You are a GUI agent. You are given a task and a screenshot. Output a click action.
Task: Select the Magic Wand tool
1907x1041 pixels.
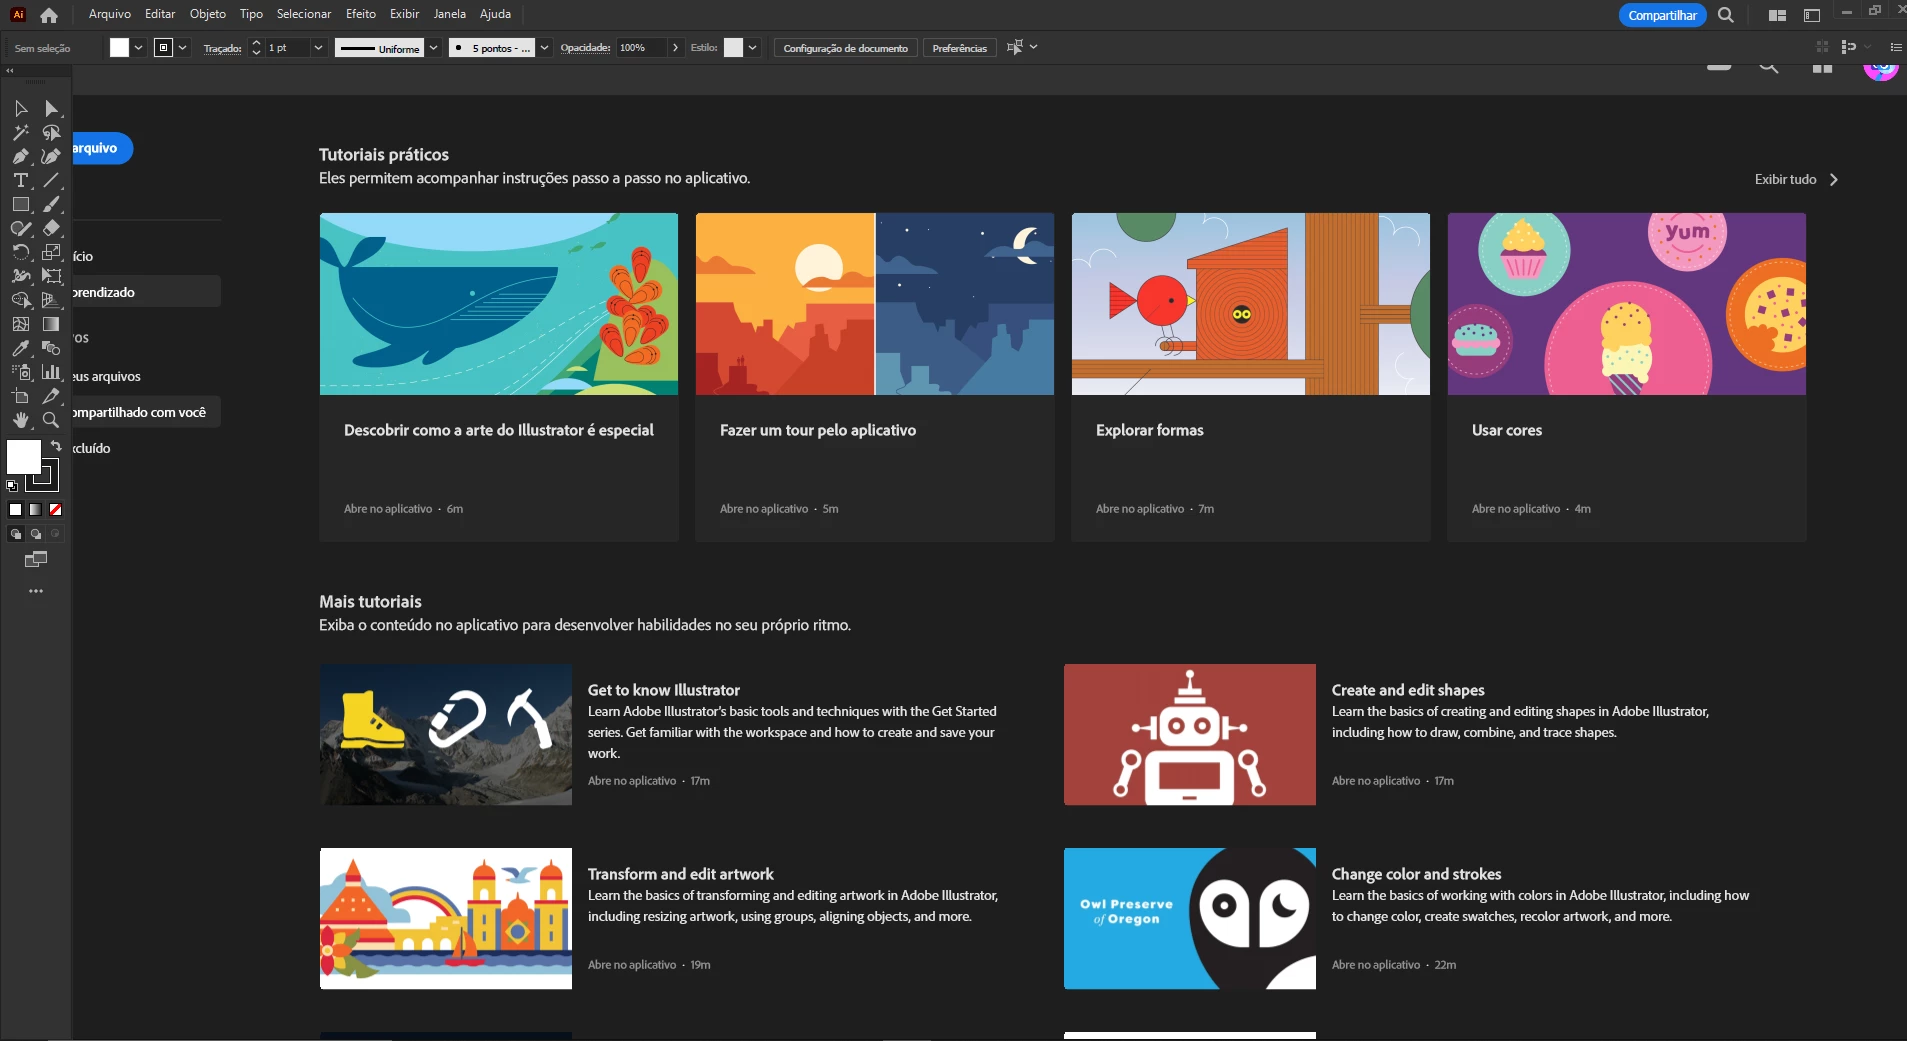(x=20, y=132)
